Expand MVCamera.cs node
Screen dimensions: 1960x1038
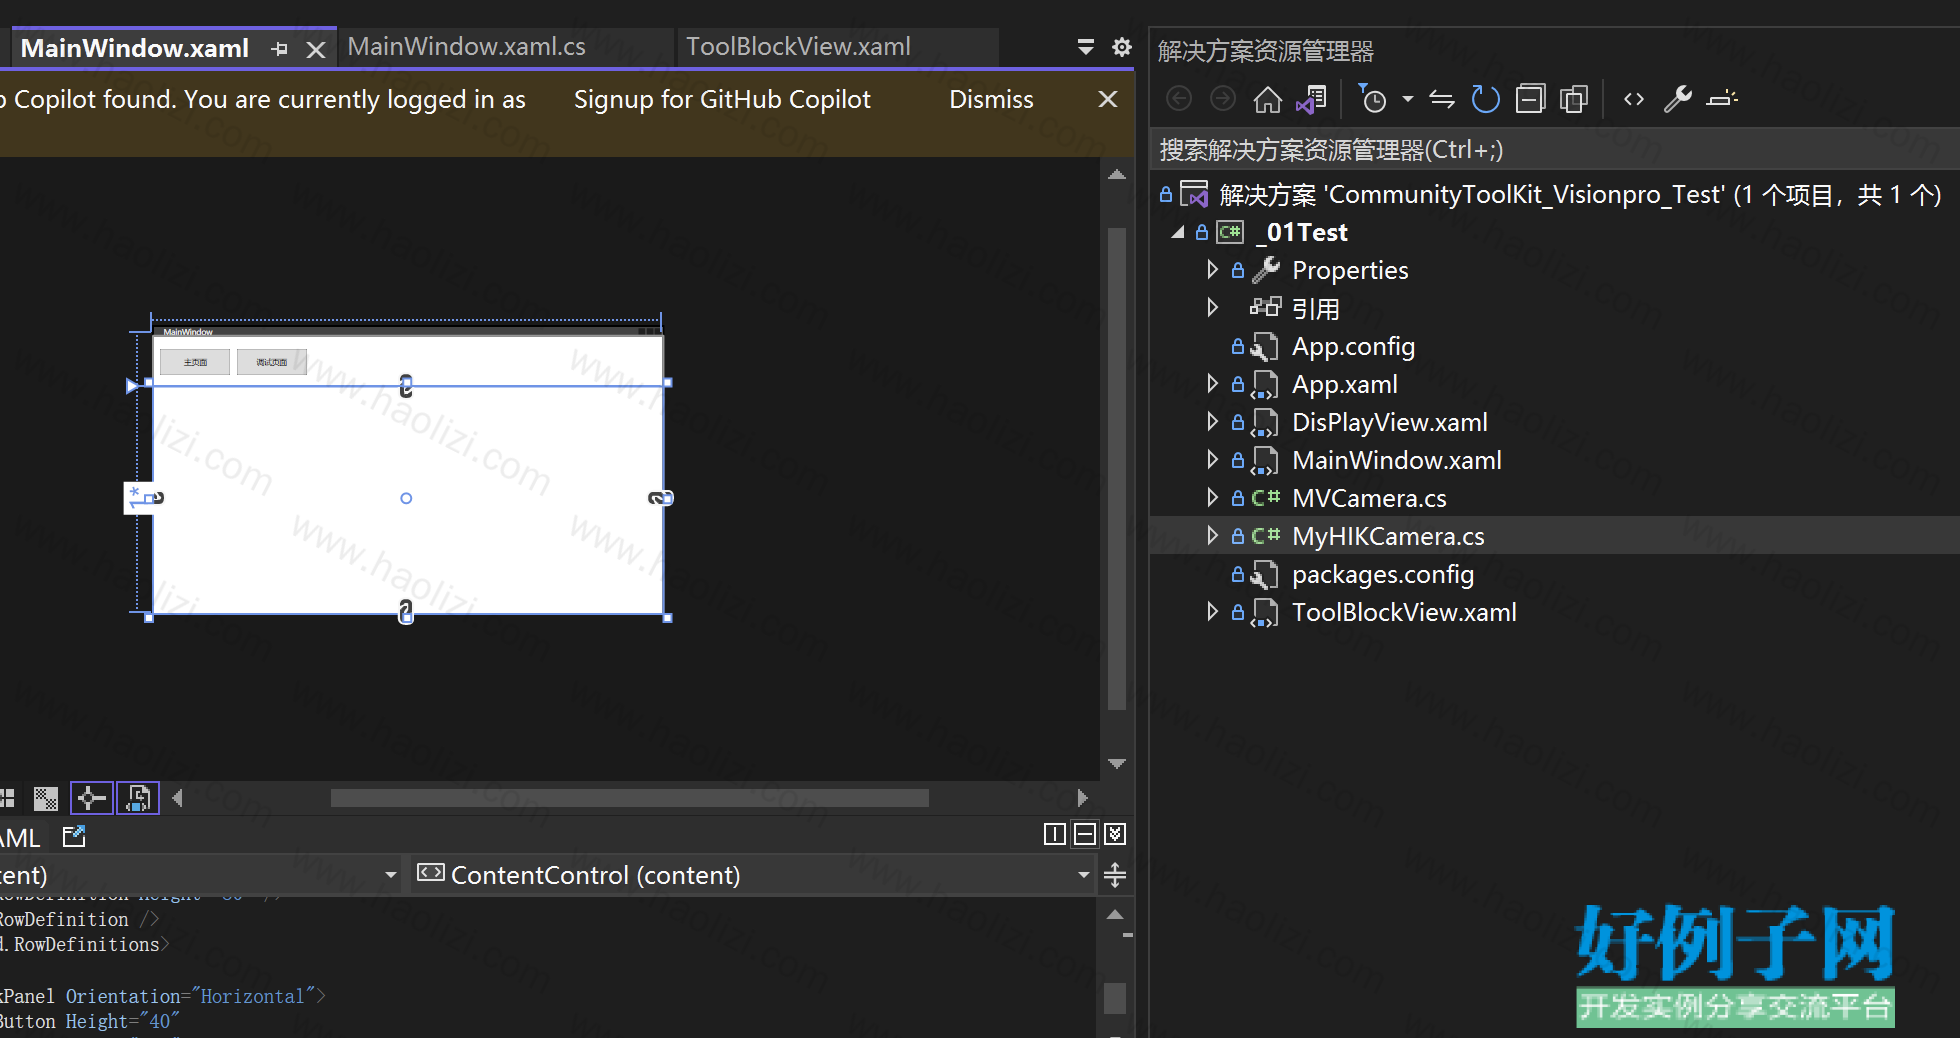pyautogui.click(x=1212, y=498)
